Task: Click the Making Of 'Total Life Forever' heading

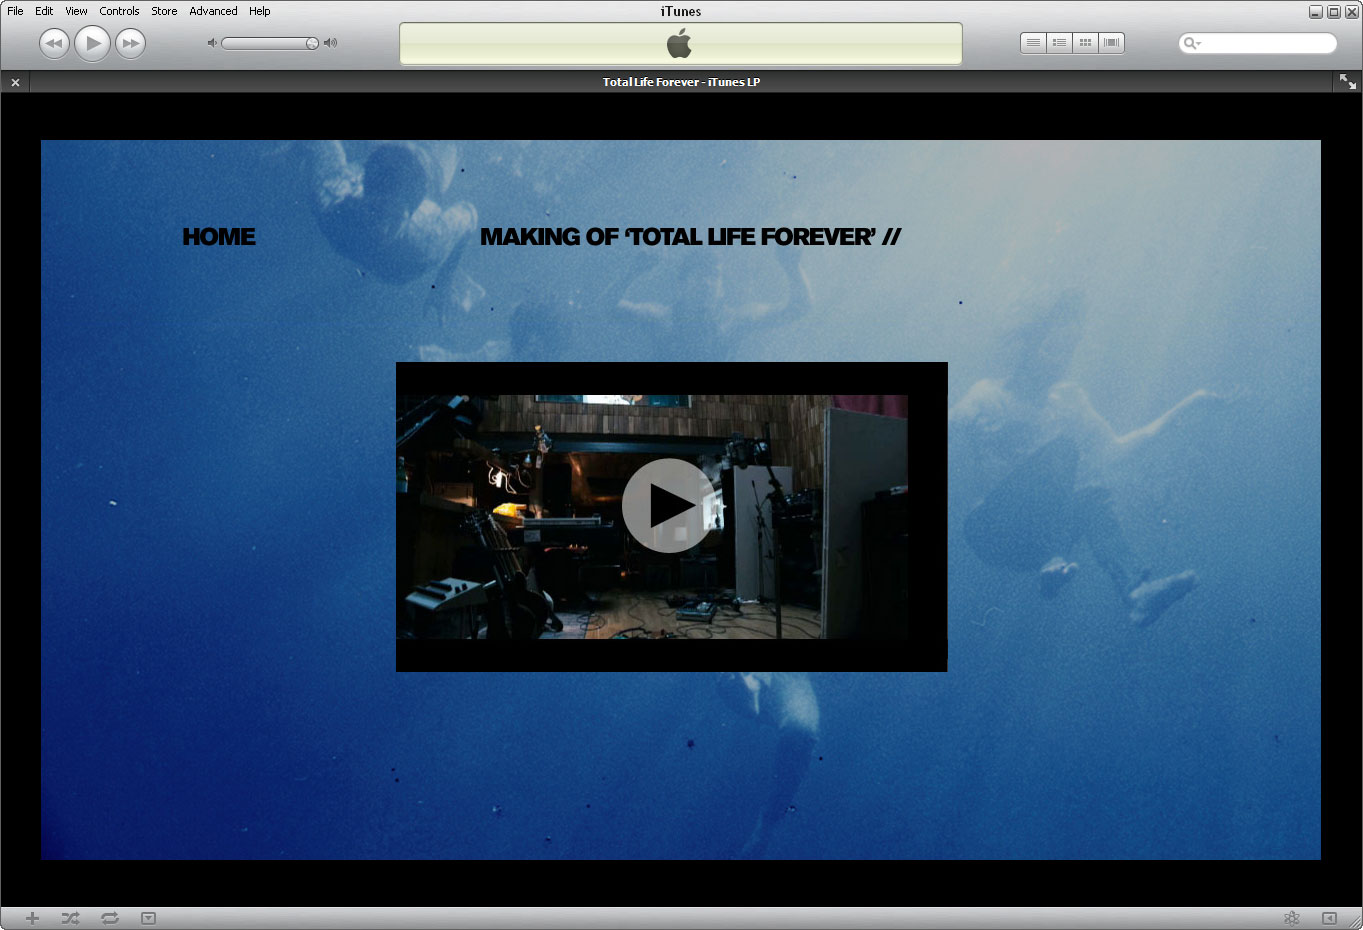Action: 690,237
